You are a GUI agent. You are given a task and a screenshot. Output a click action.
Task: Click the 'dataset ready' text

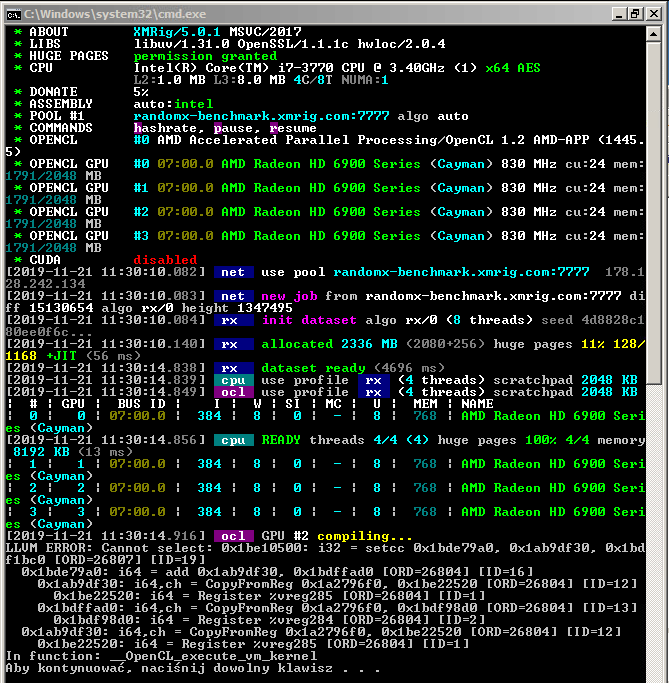(313, 368)
